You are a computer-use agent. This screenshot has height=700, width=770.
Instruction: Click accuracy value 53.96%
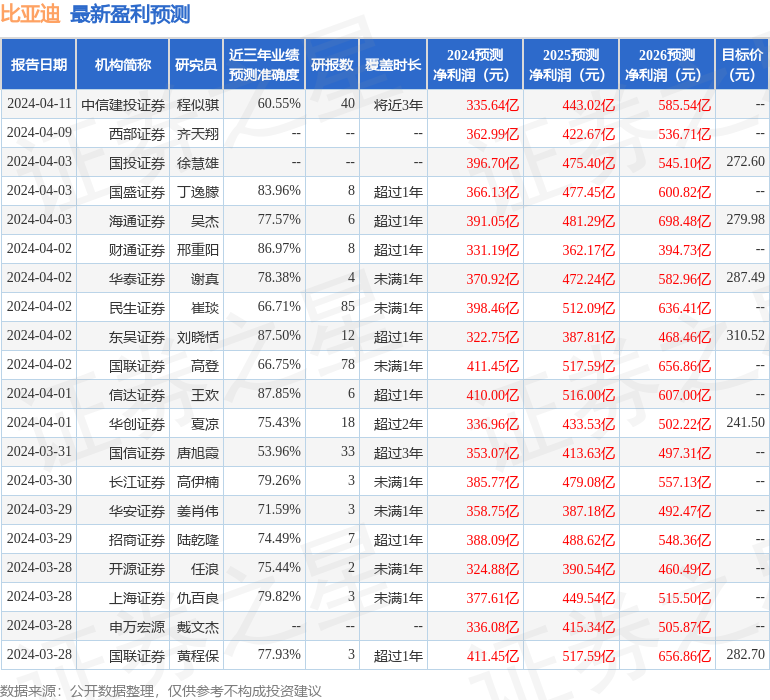279,451
